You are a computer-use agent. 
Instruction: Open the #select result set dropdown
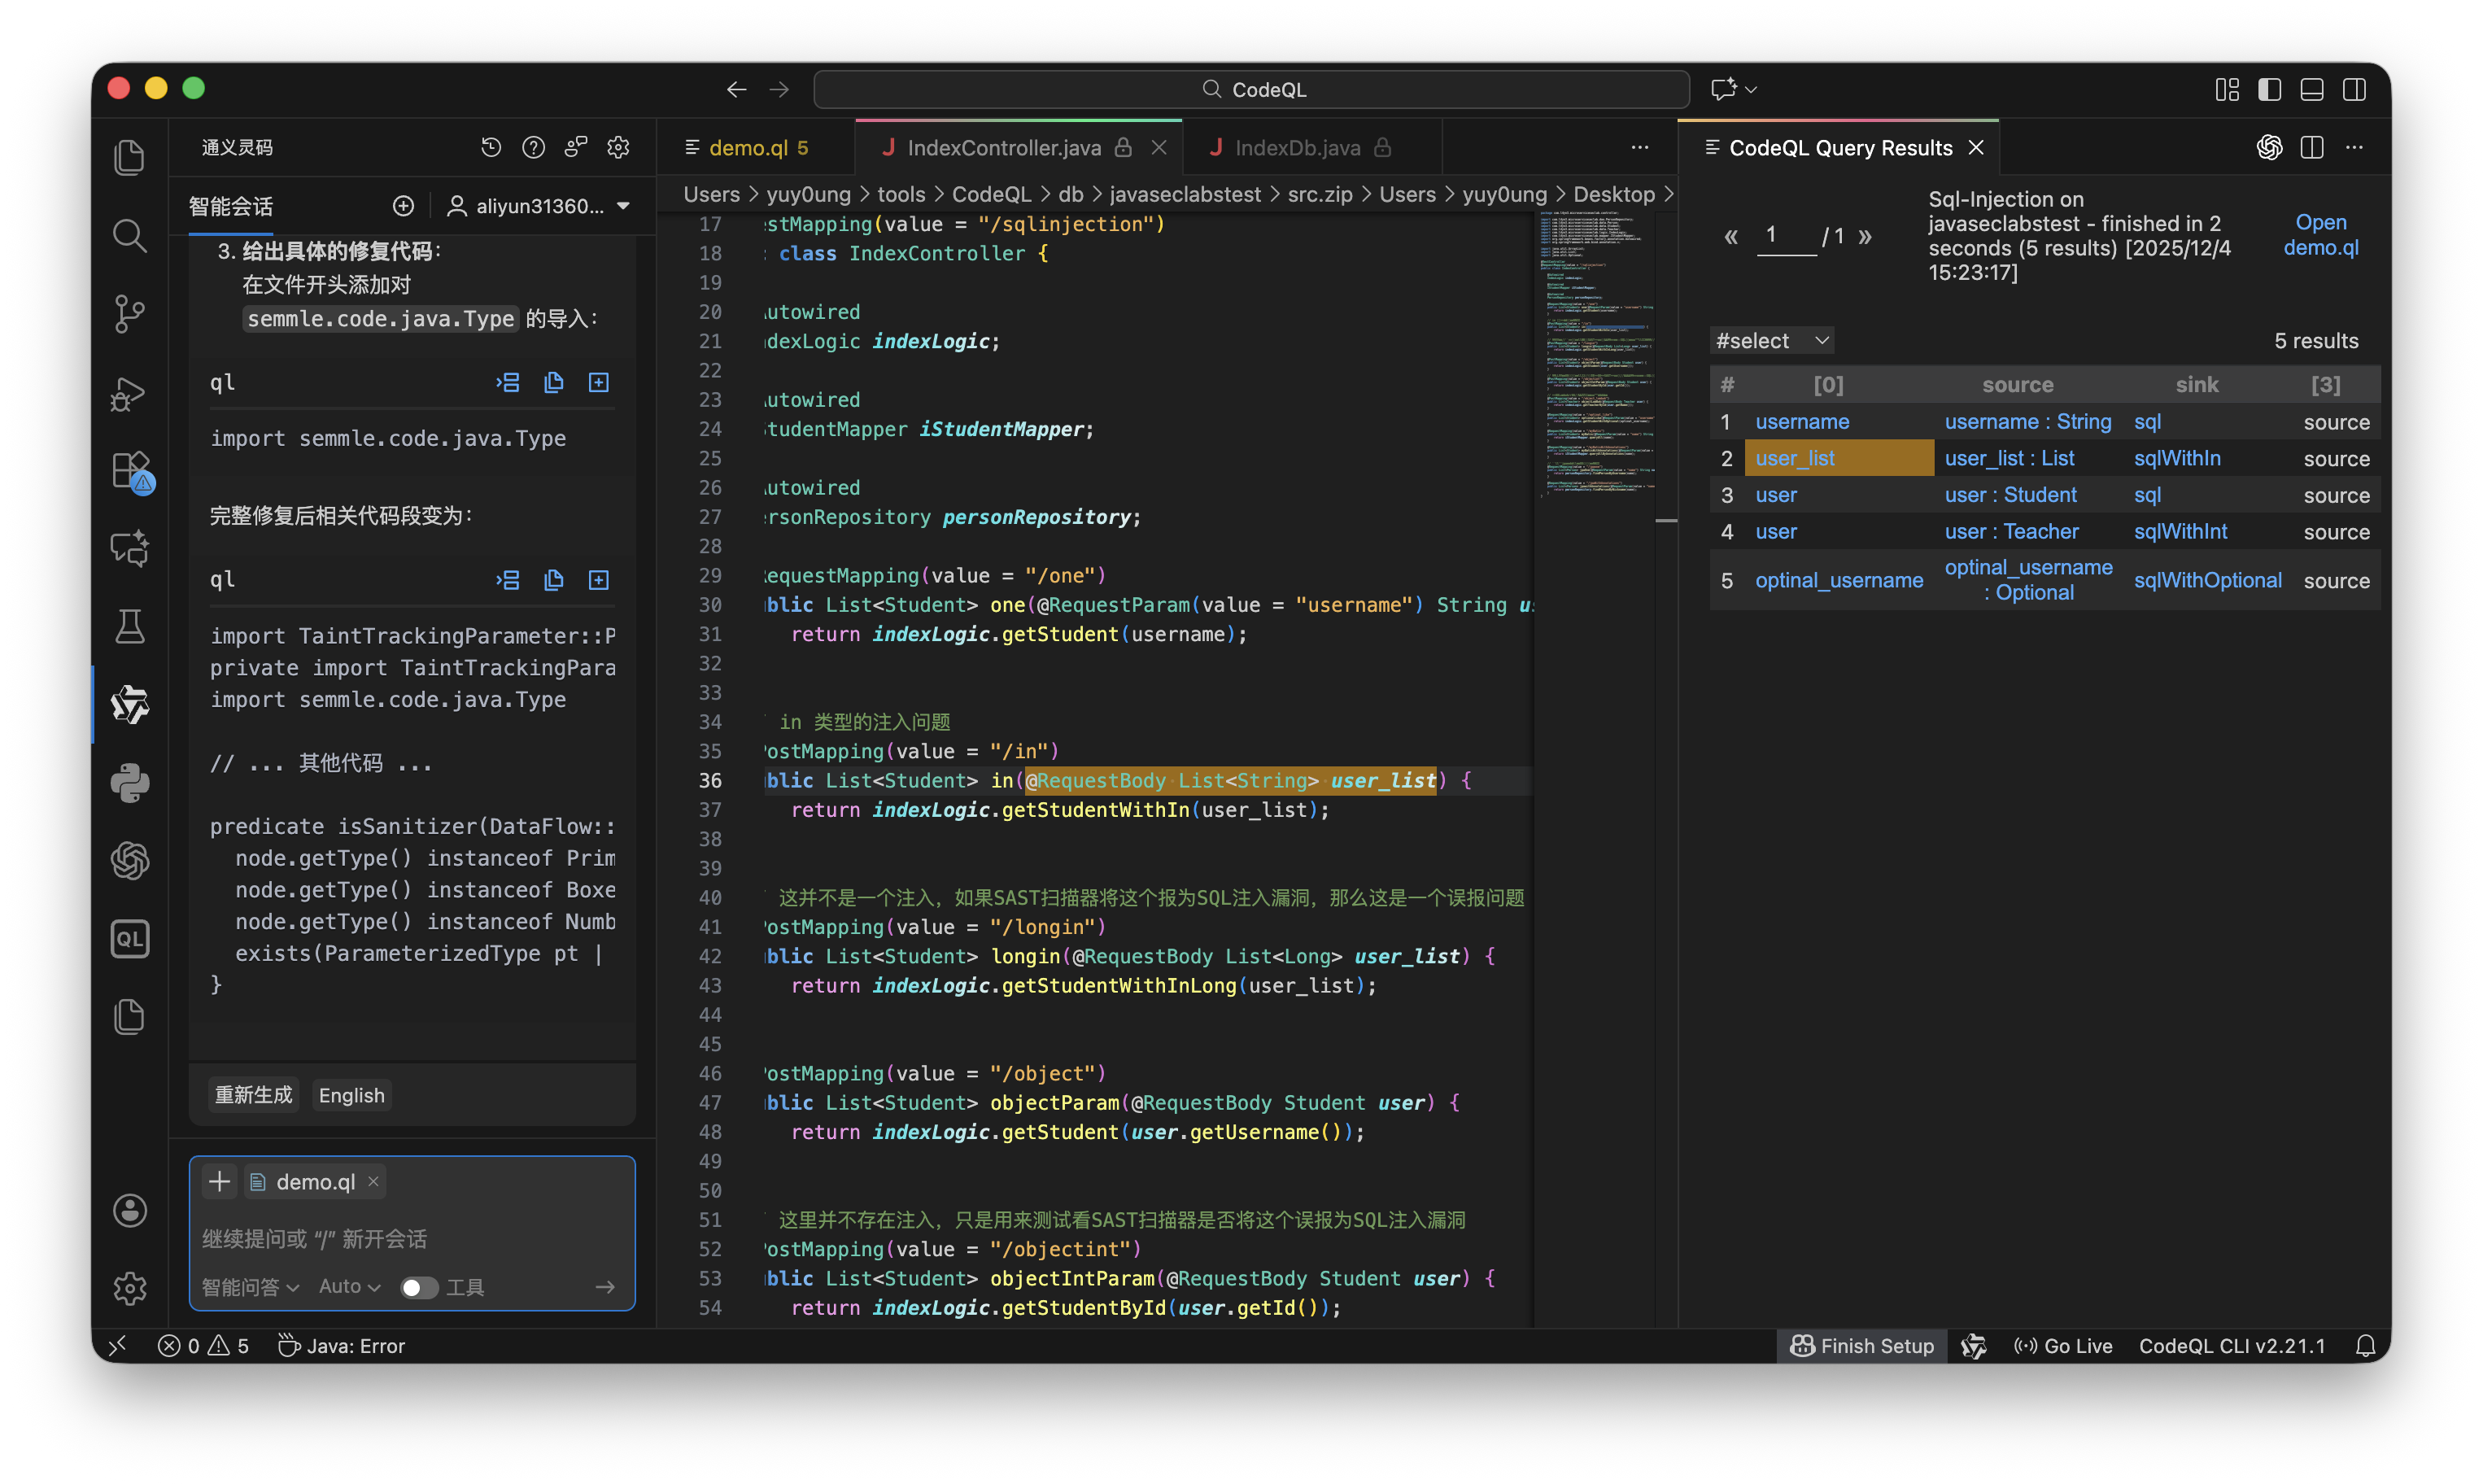(1771, 341)
